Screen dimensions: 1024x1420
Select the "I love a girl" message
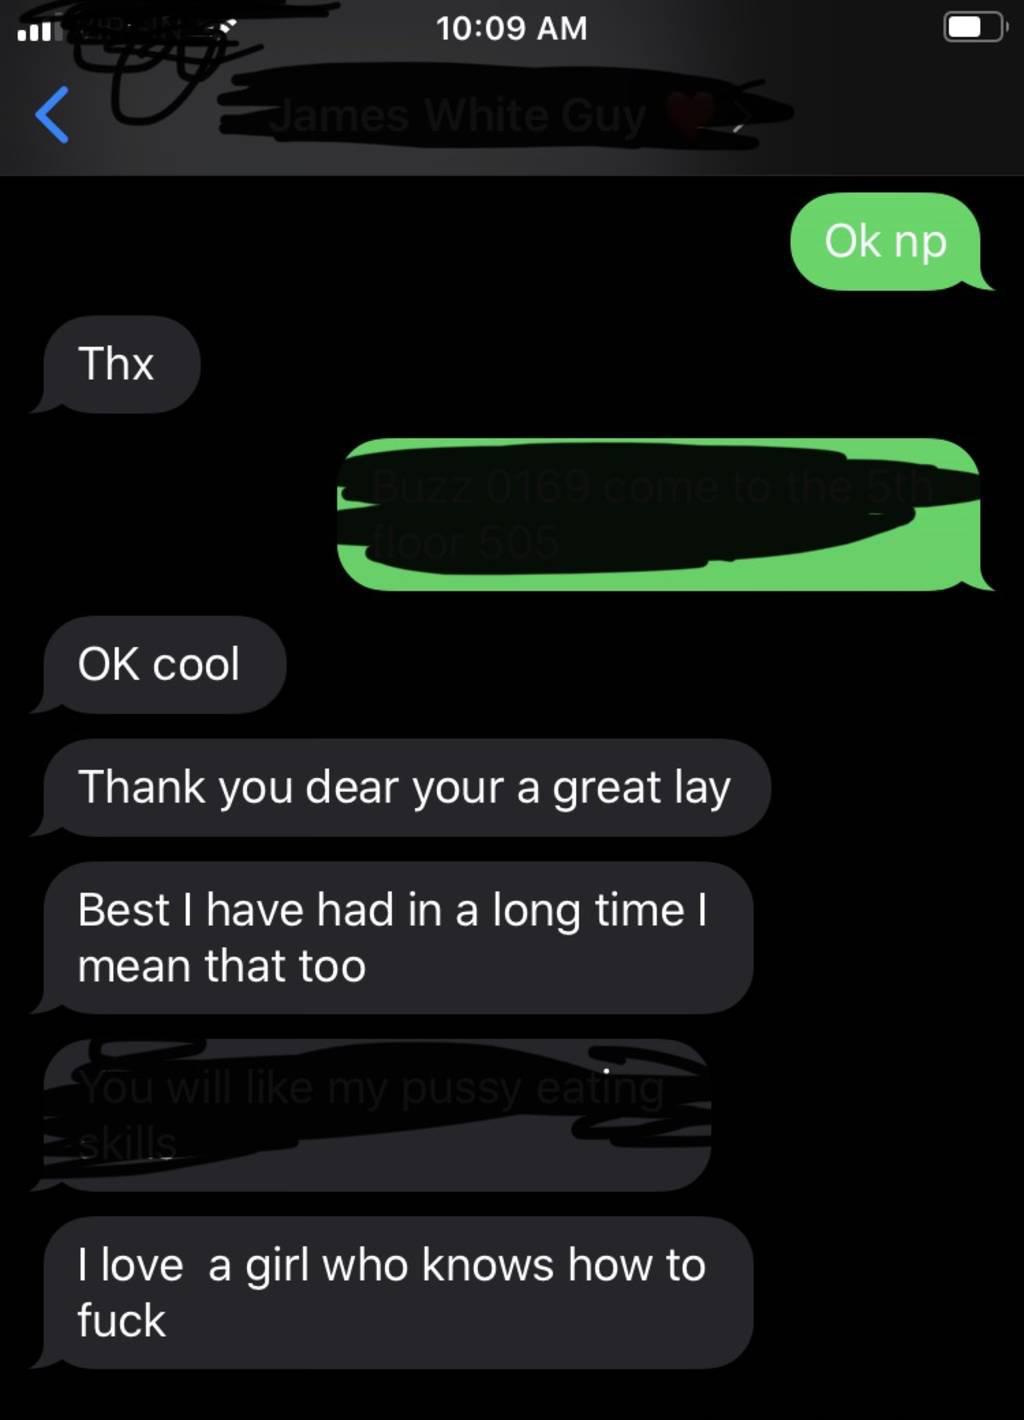pos(393,1292)
